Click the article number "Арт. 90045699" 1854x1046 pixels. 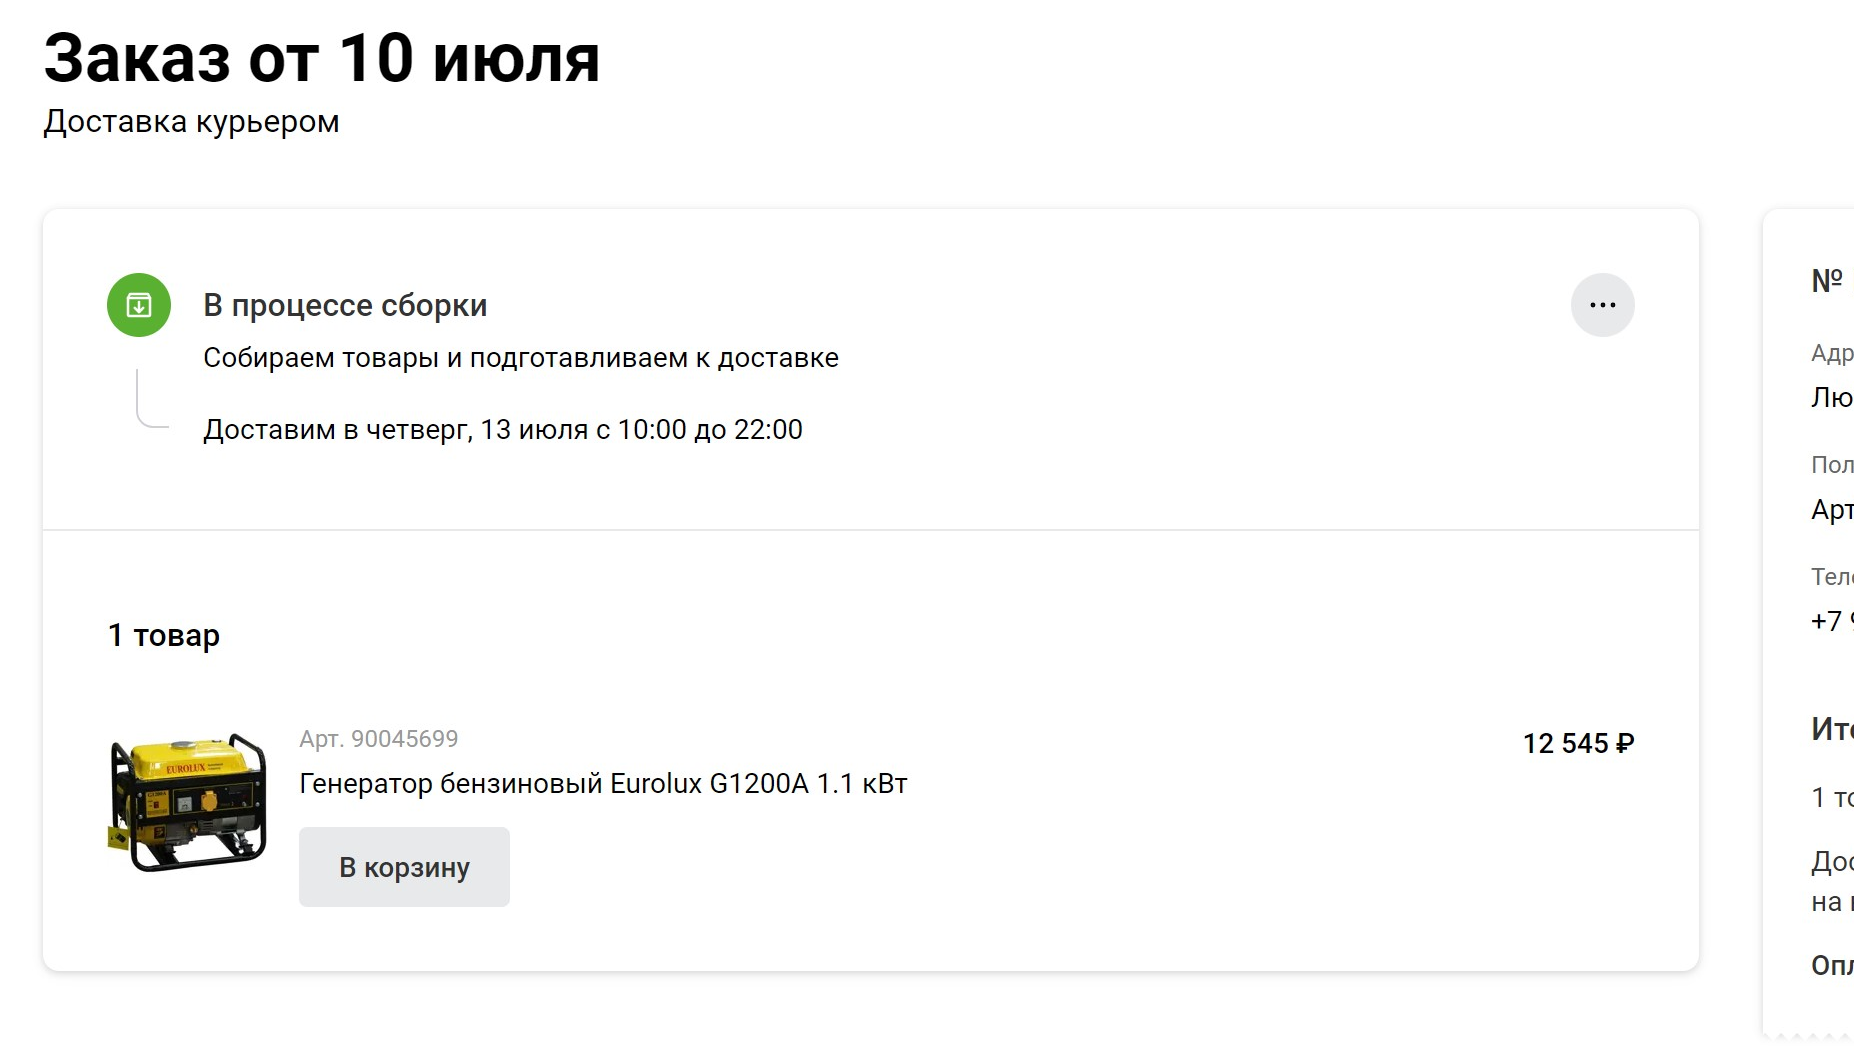coord(378,739)
